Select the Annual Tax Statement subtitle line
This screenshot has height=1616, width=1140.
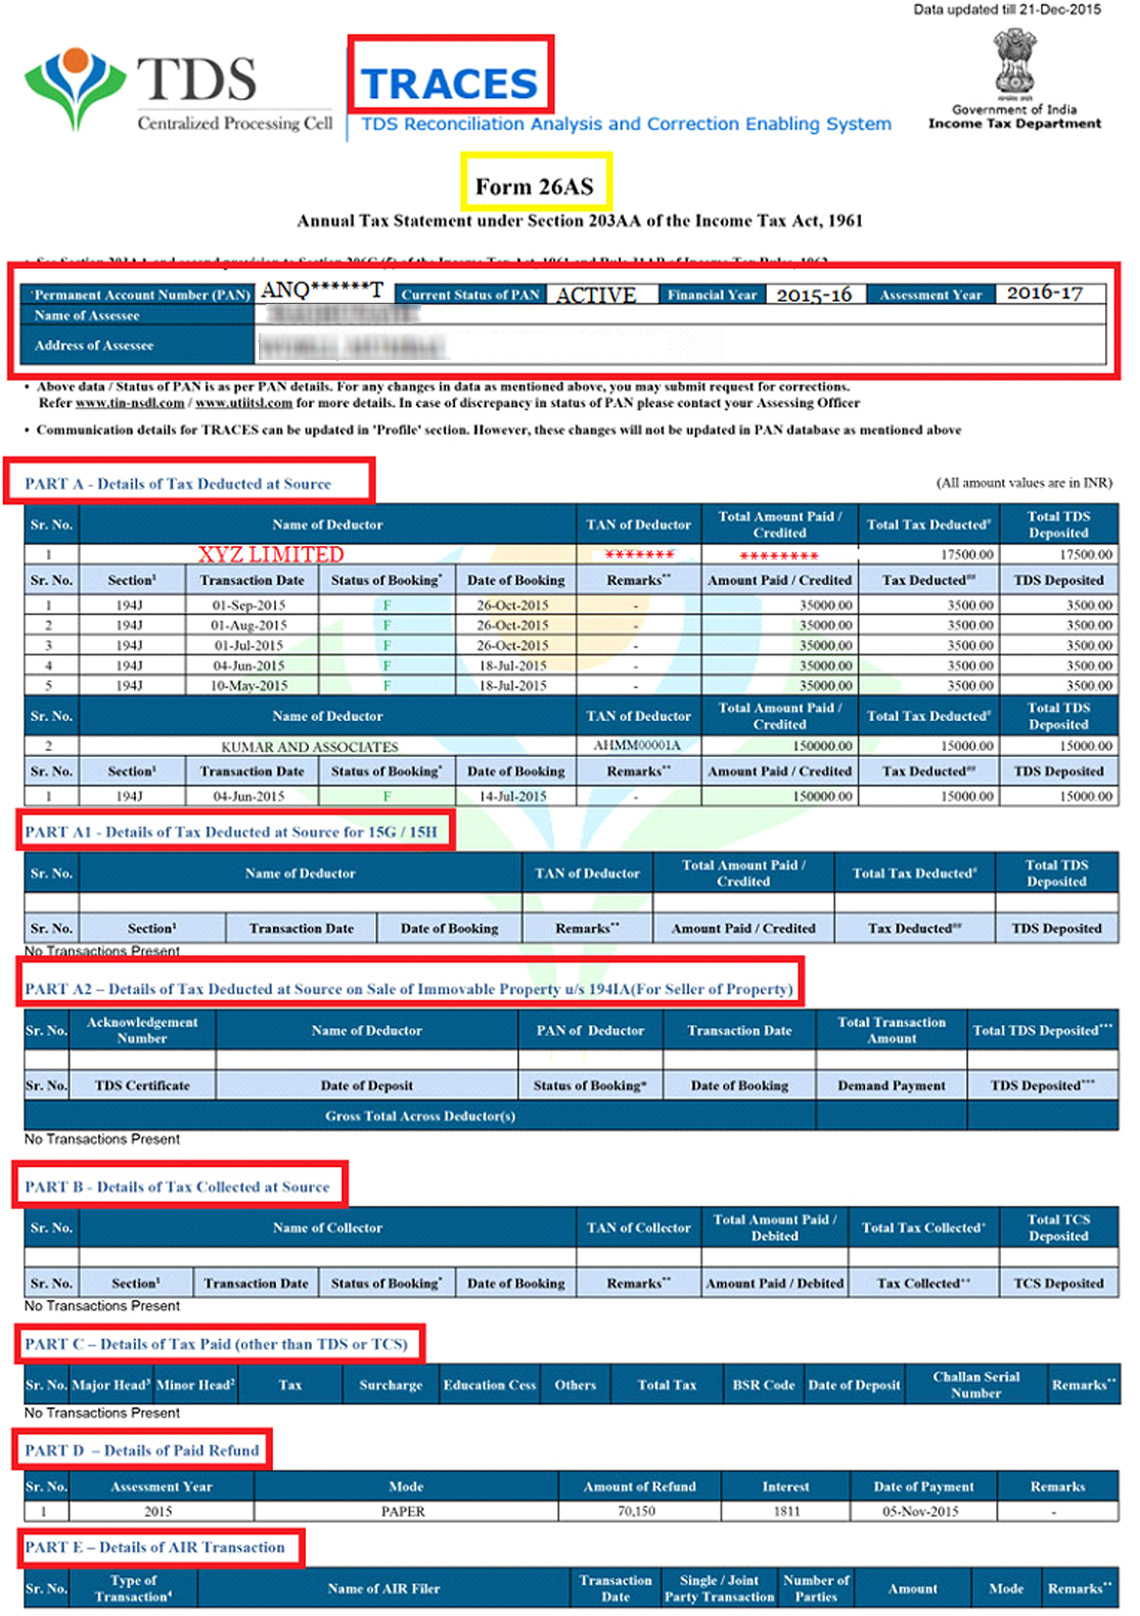(x=580, y=221)
